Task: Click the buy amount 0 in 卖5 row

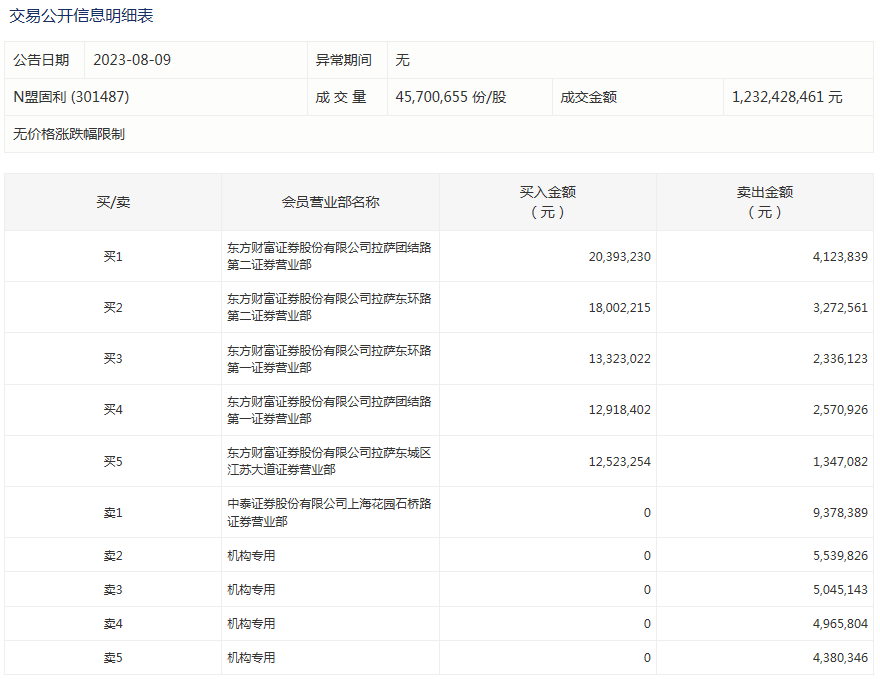Action: click(647, 658)
